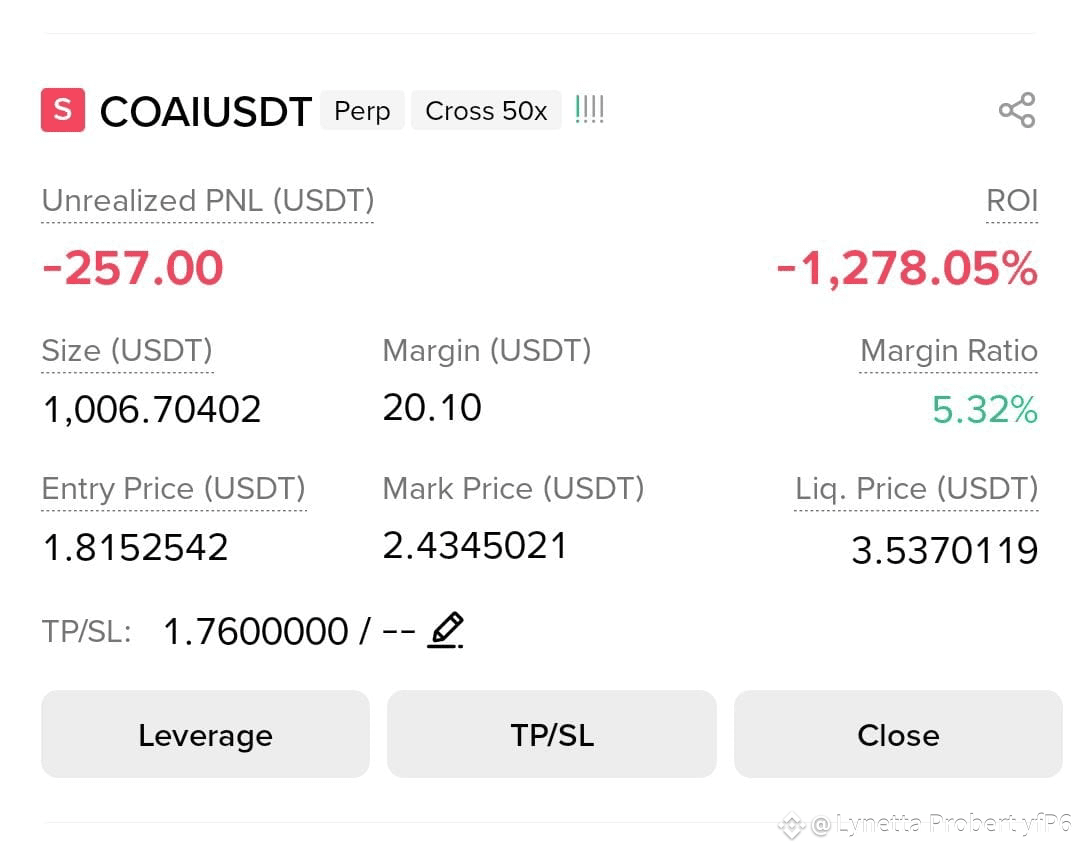Tap the Mark Price value 2.4345021
The image size is (1080, 851).
(475, 546)
